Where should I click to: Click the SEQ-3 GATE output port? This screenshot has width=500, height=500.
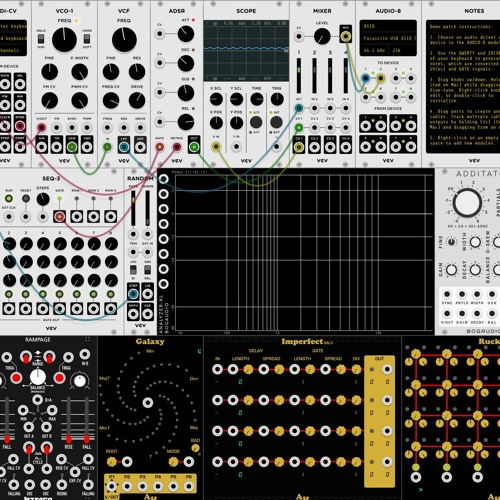[59, 217]
